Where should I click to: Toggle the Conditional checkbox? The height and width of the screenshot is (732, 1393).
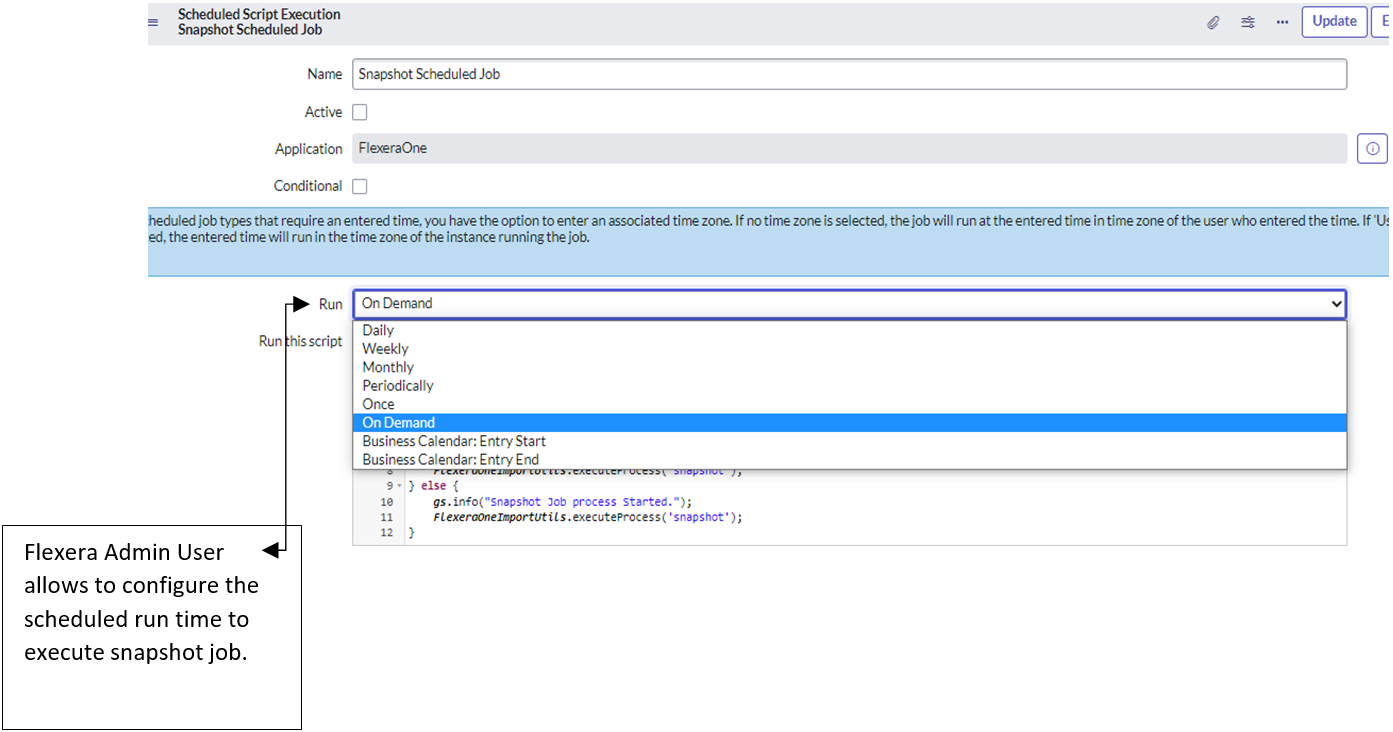click(360, 186)
